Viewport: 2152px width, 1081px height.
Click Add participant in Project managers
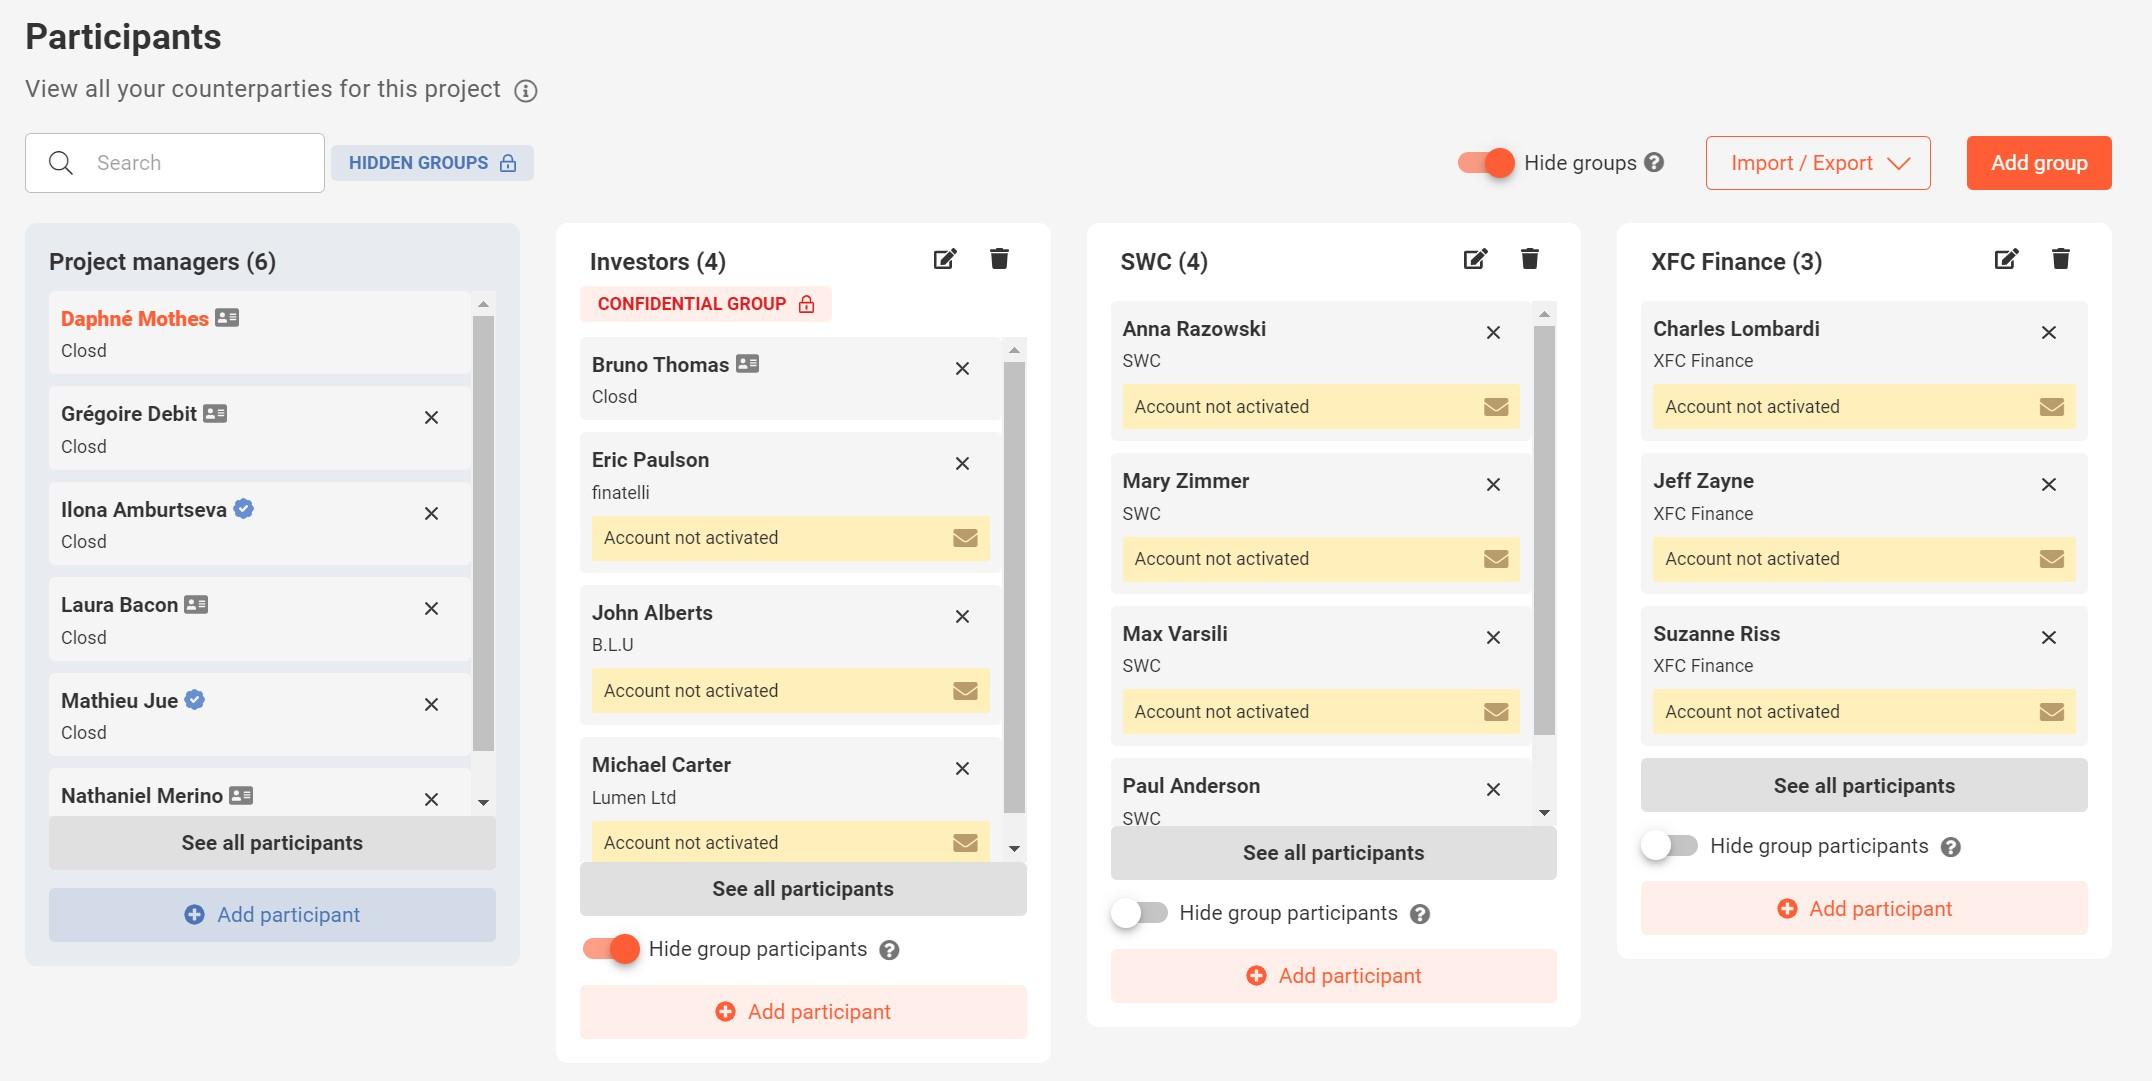tap(272, 913)
